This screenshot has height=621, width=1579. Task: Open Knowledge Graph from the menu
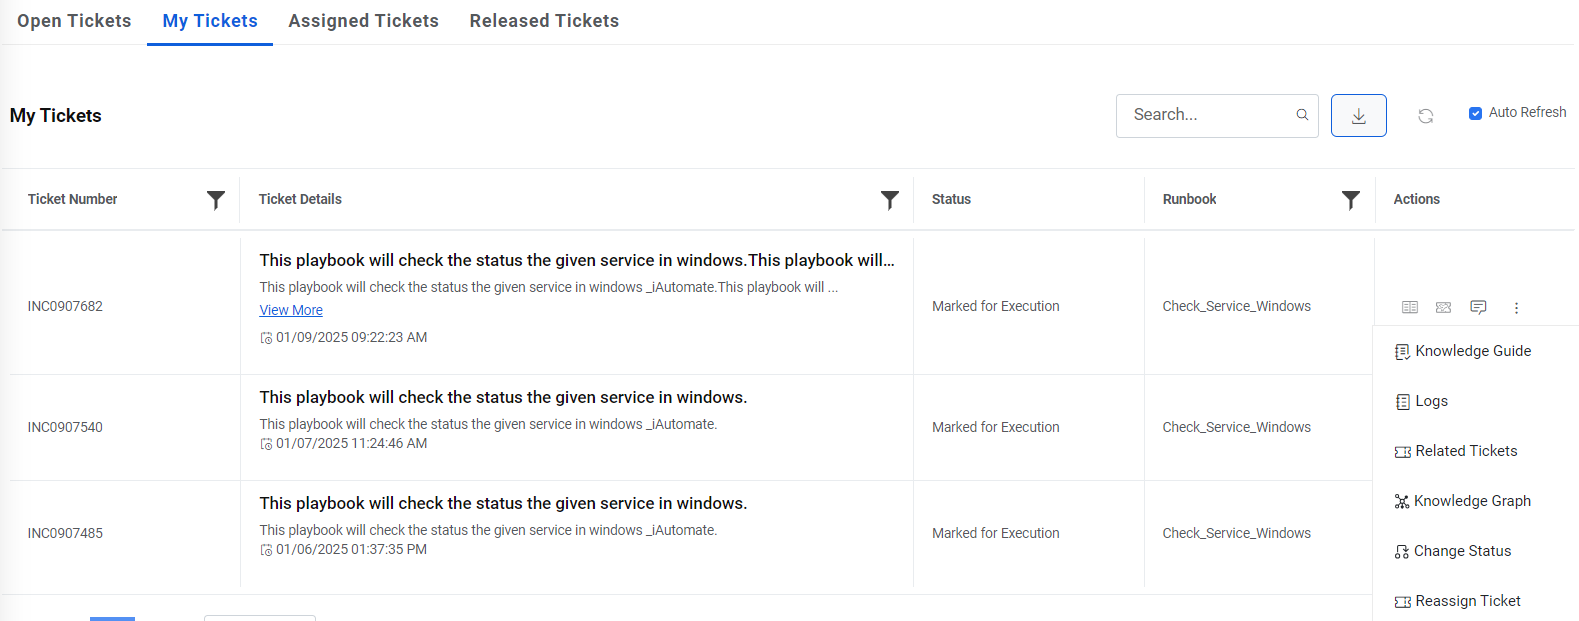coord(1471,501)
